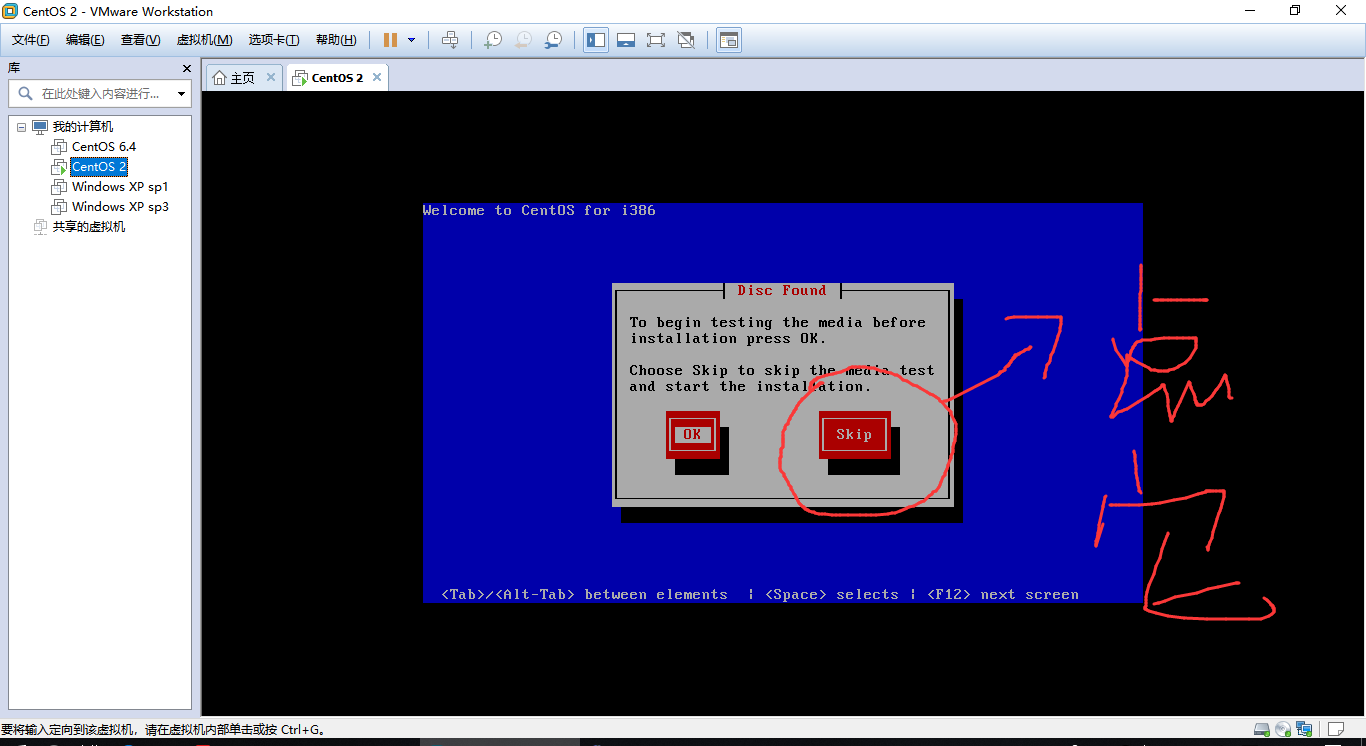1366x746 pixels.
Task: Open the 选项卡(T) menu
Action: coord(274,40)
